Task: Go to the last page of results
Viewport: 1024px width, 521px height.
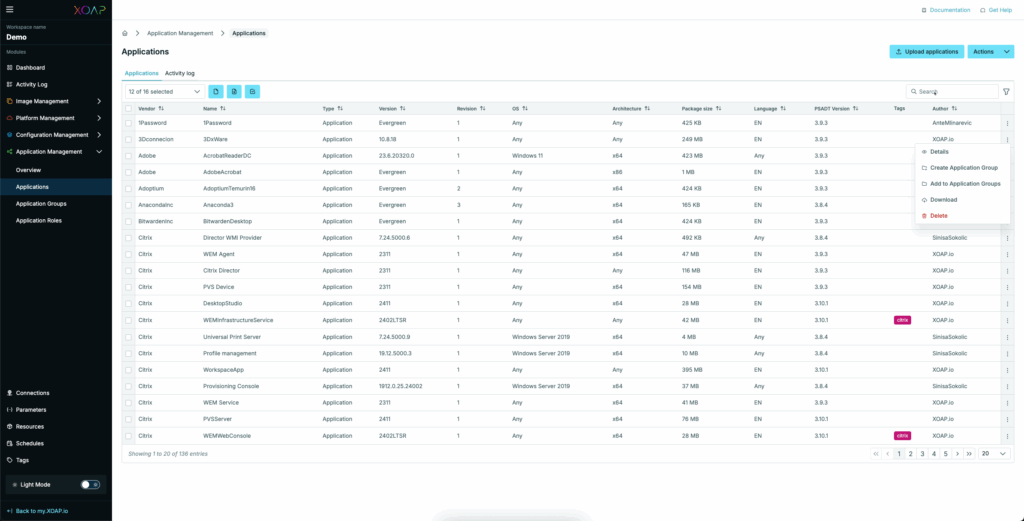Action: pyautogui.click(x=969, y=453)
